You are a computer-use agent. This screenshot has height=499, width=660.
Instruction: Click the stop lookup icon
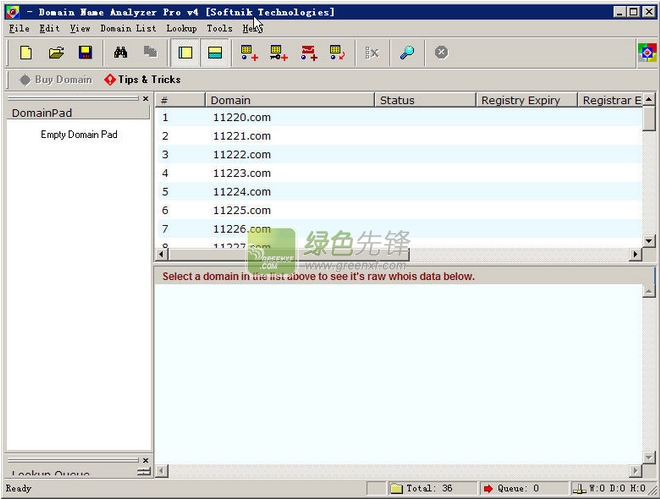point(441,53)
